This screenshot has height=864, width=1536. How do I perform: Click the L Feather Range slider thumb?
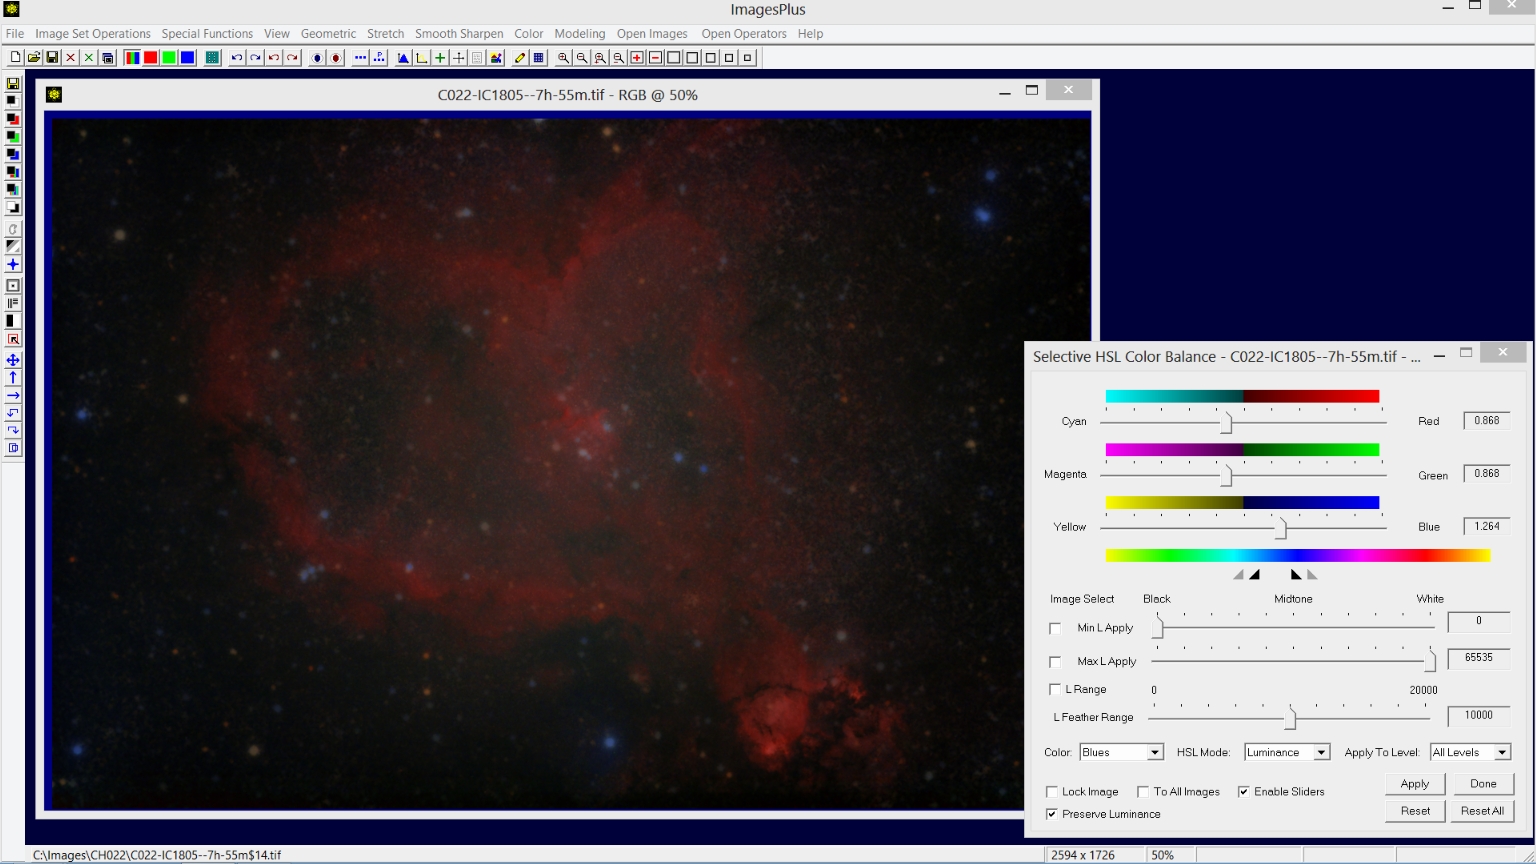click(1290, 718)
